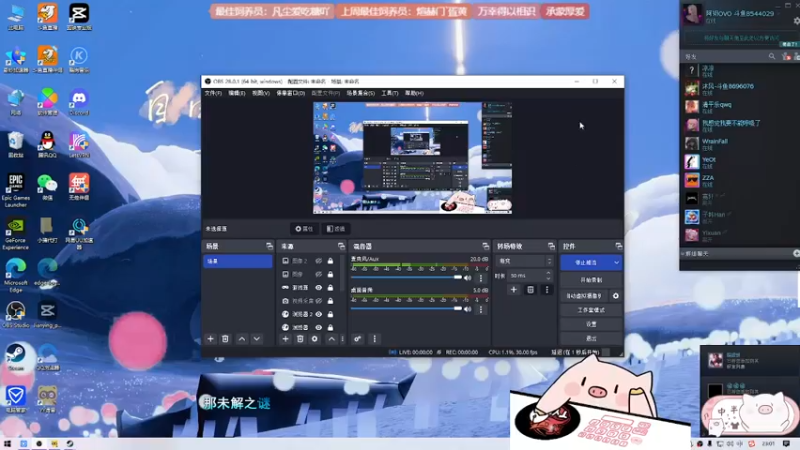
Task: Open OBS Settings from Controls dock
Action: click(x=591, y=324)
